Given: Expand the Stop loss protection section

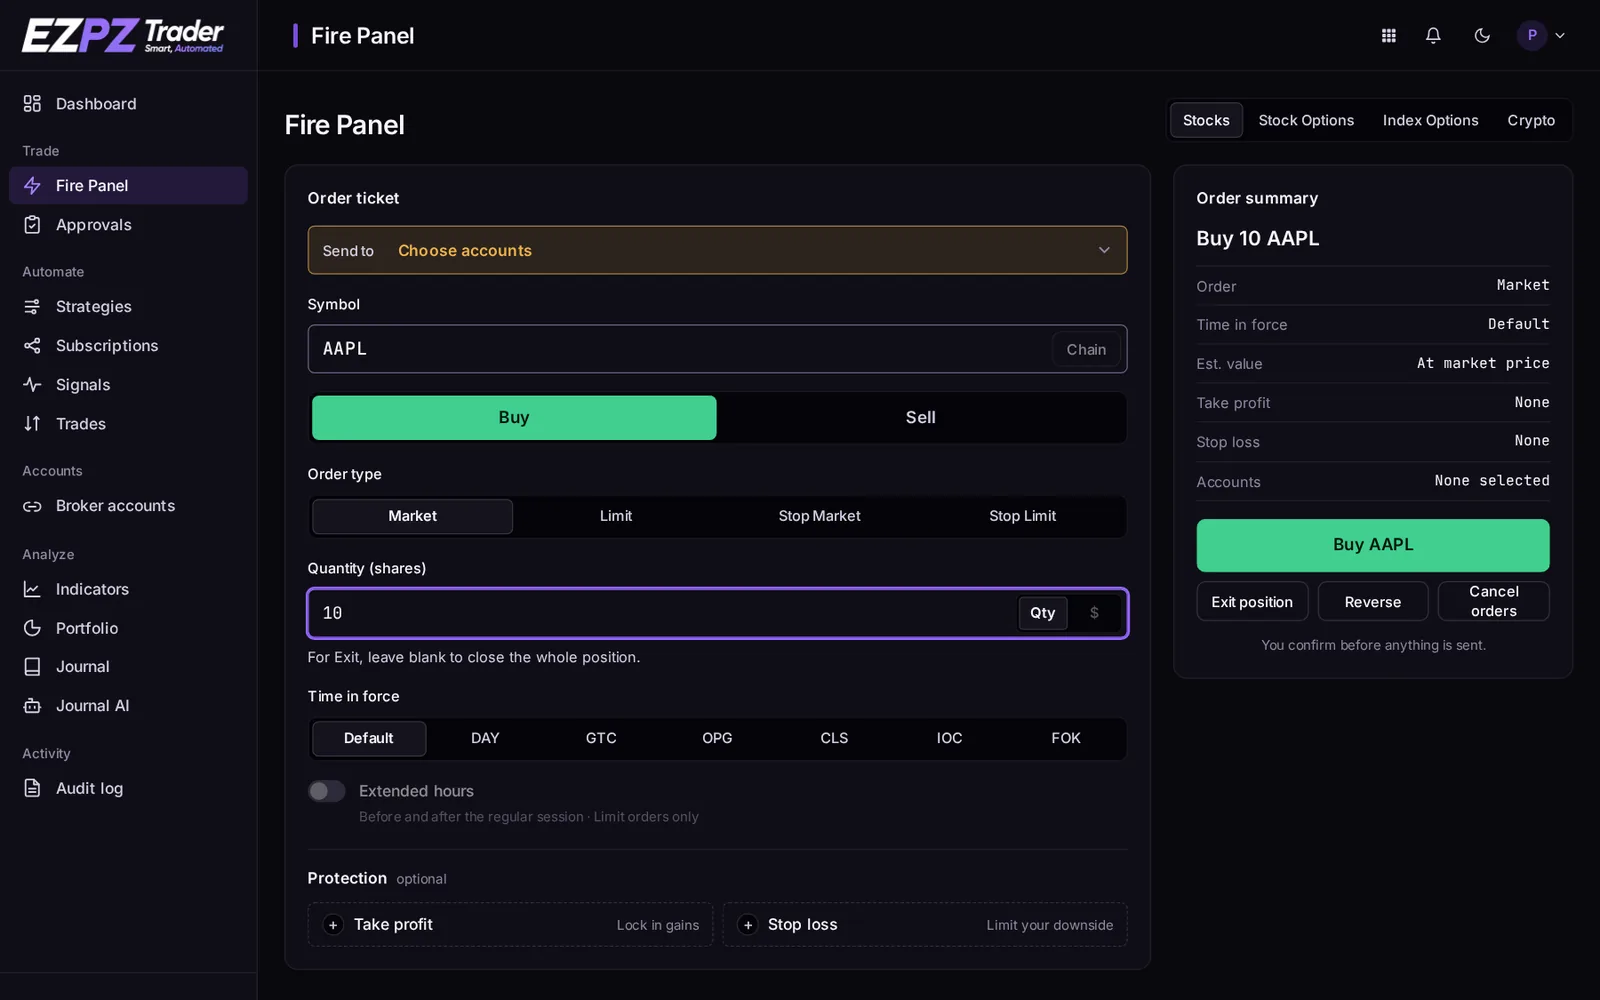Looking at the screenshot, I should tap(925, 925).
